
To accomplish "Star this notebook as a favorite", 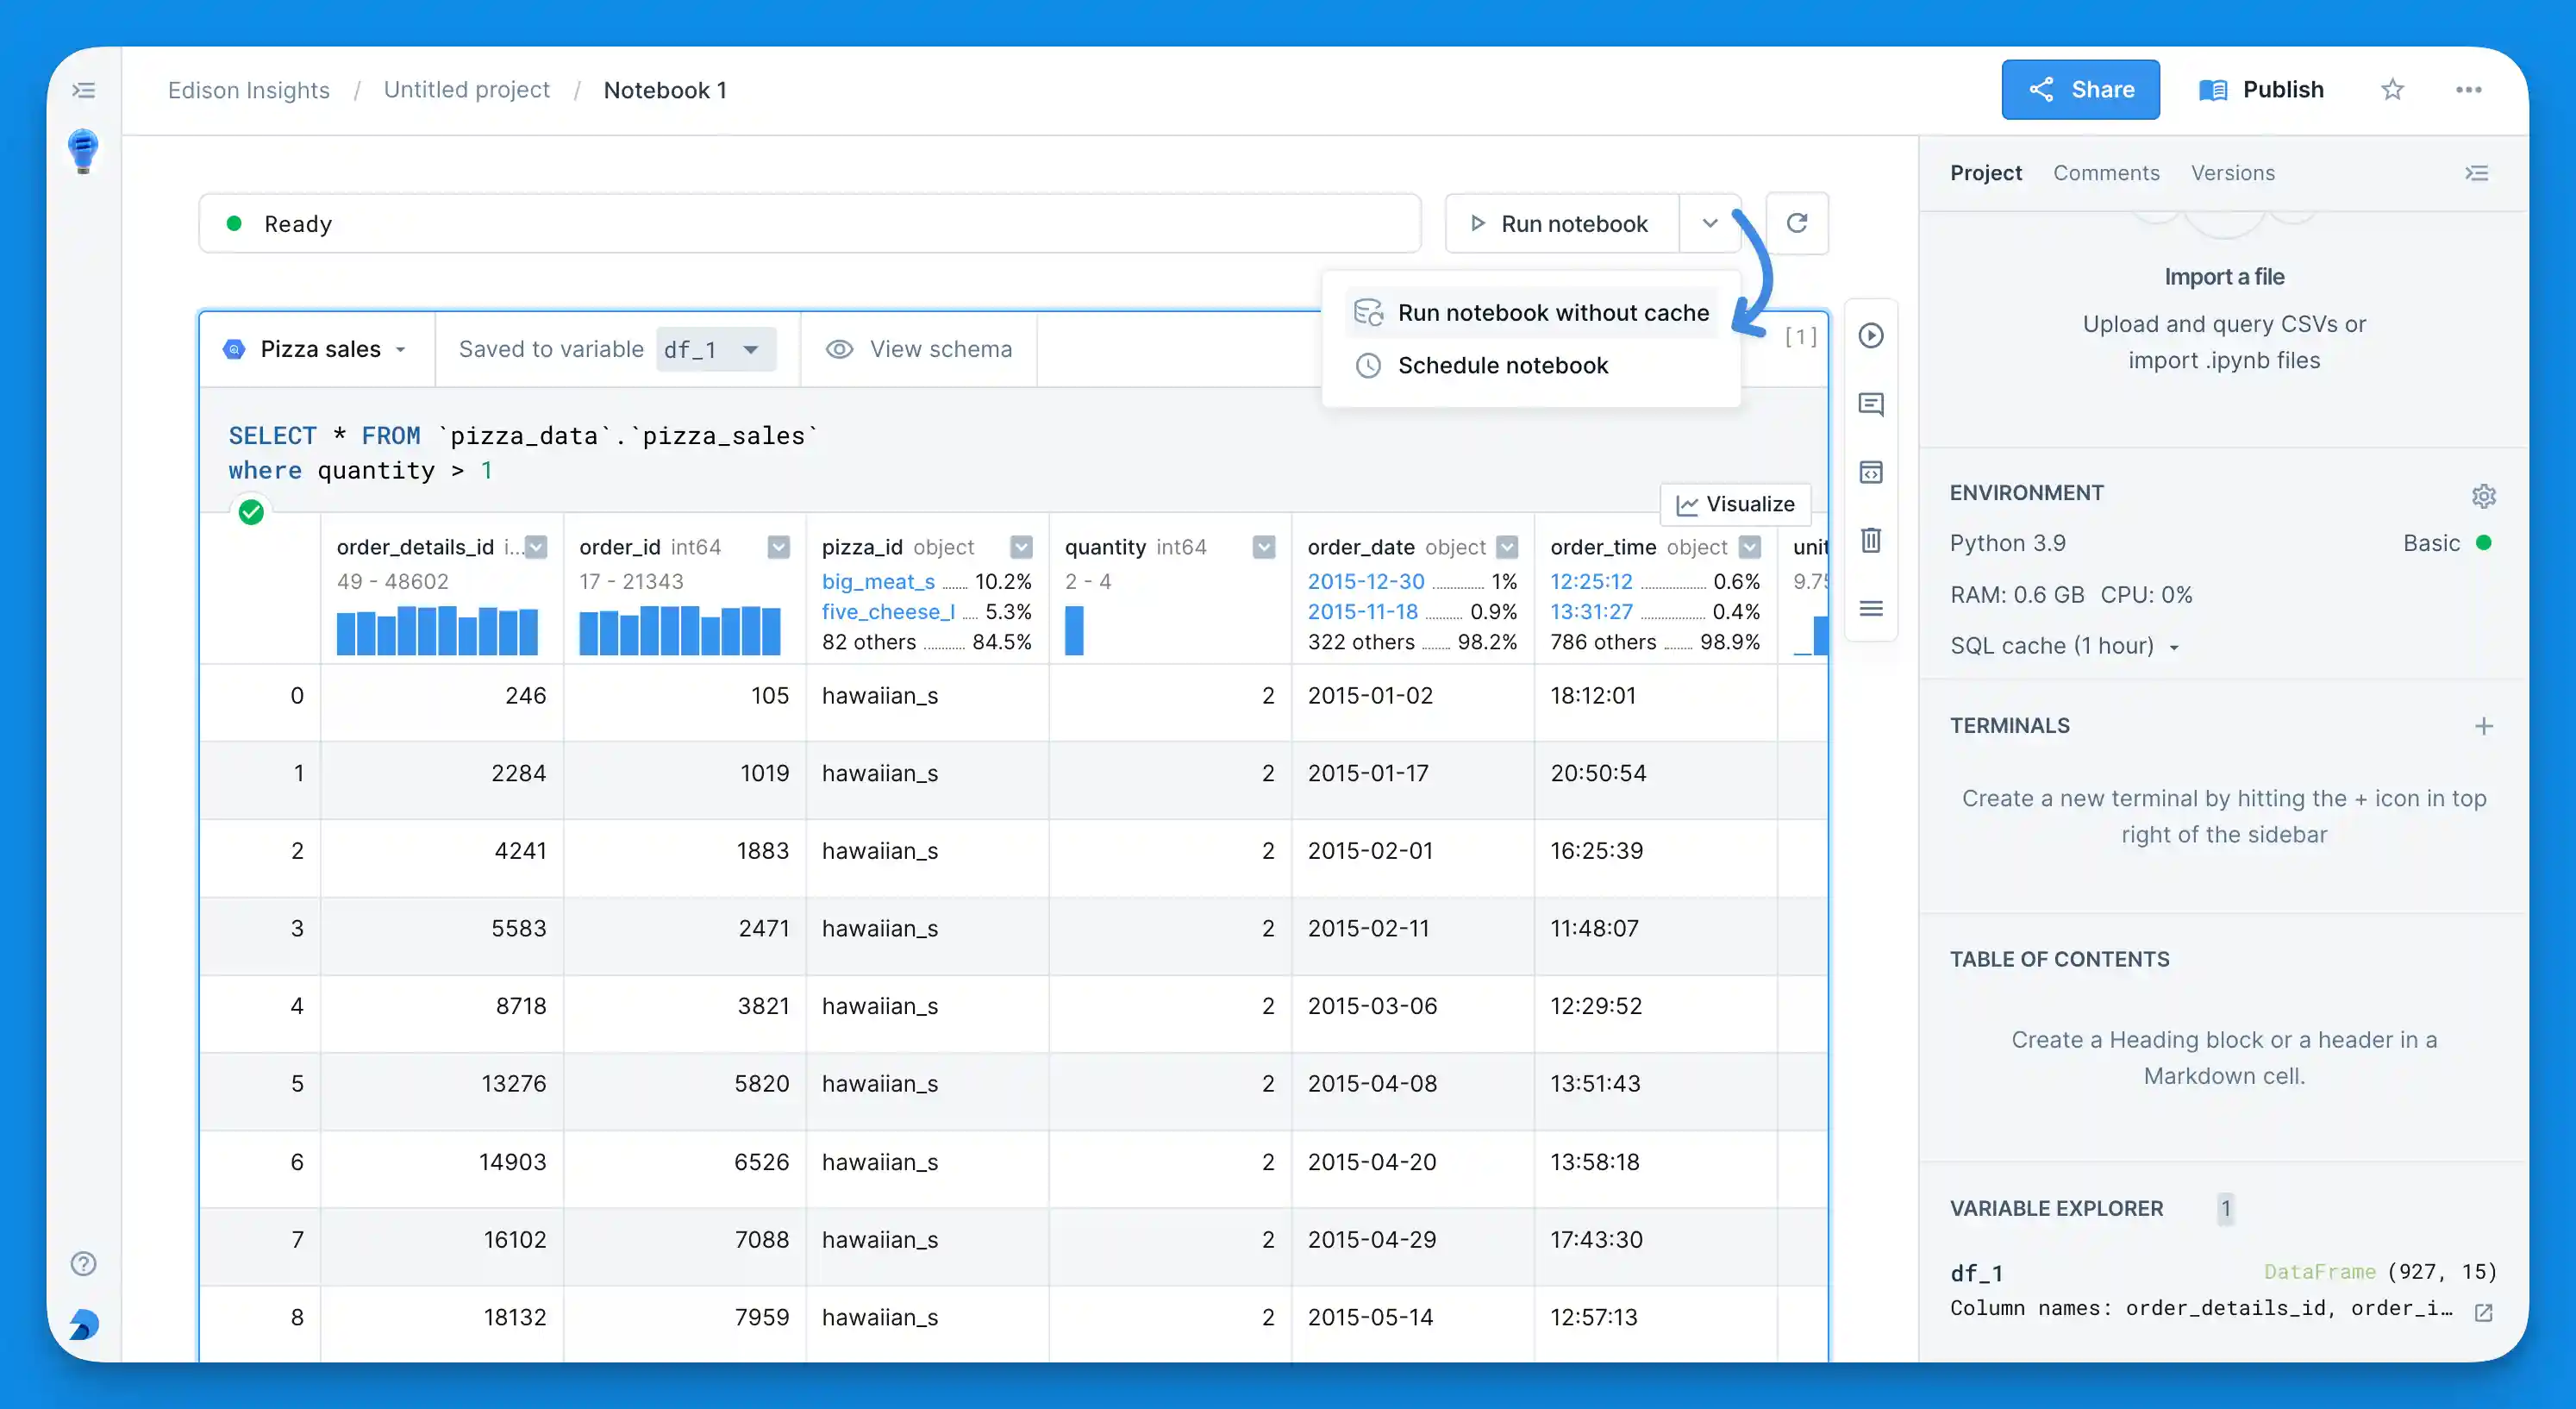I will point(2391,90).
